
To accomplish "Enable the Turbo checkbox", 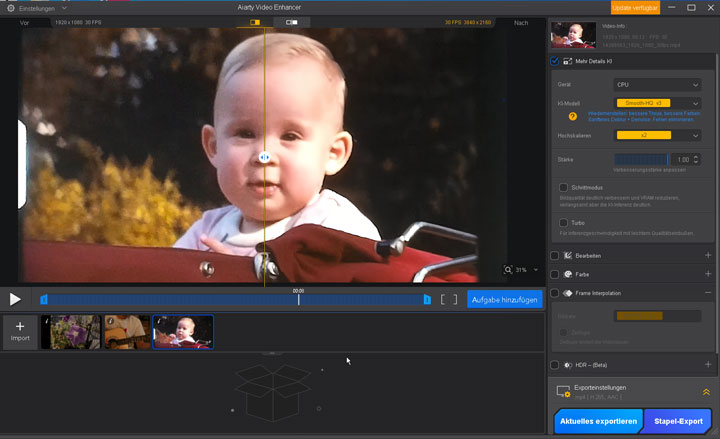I will [563, 223].
